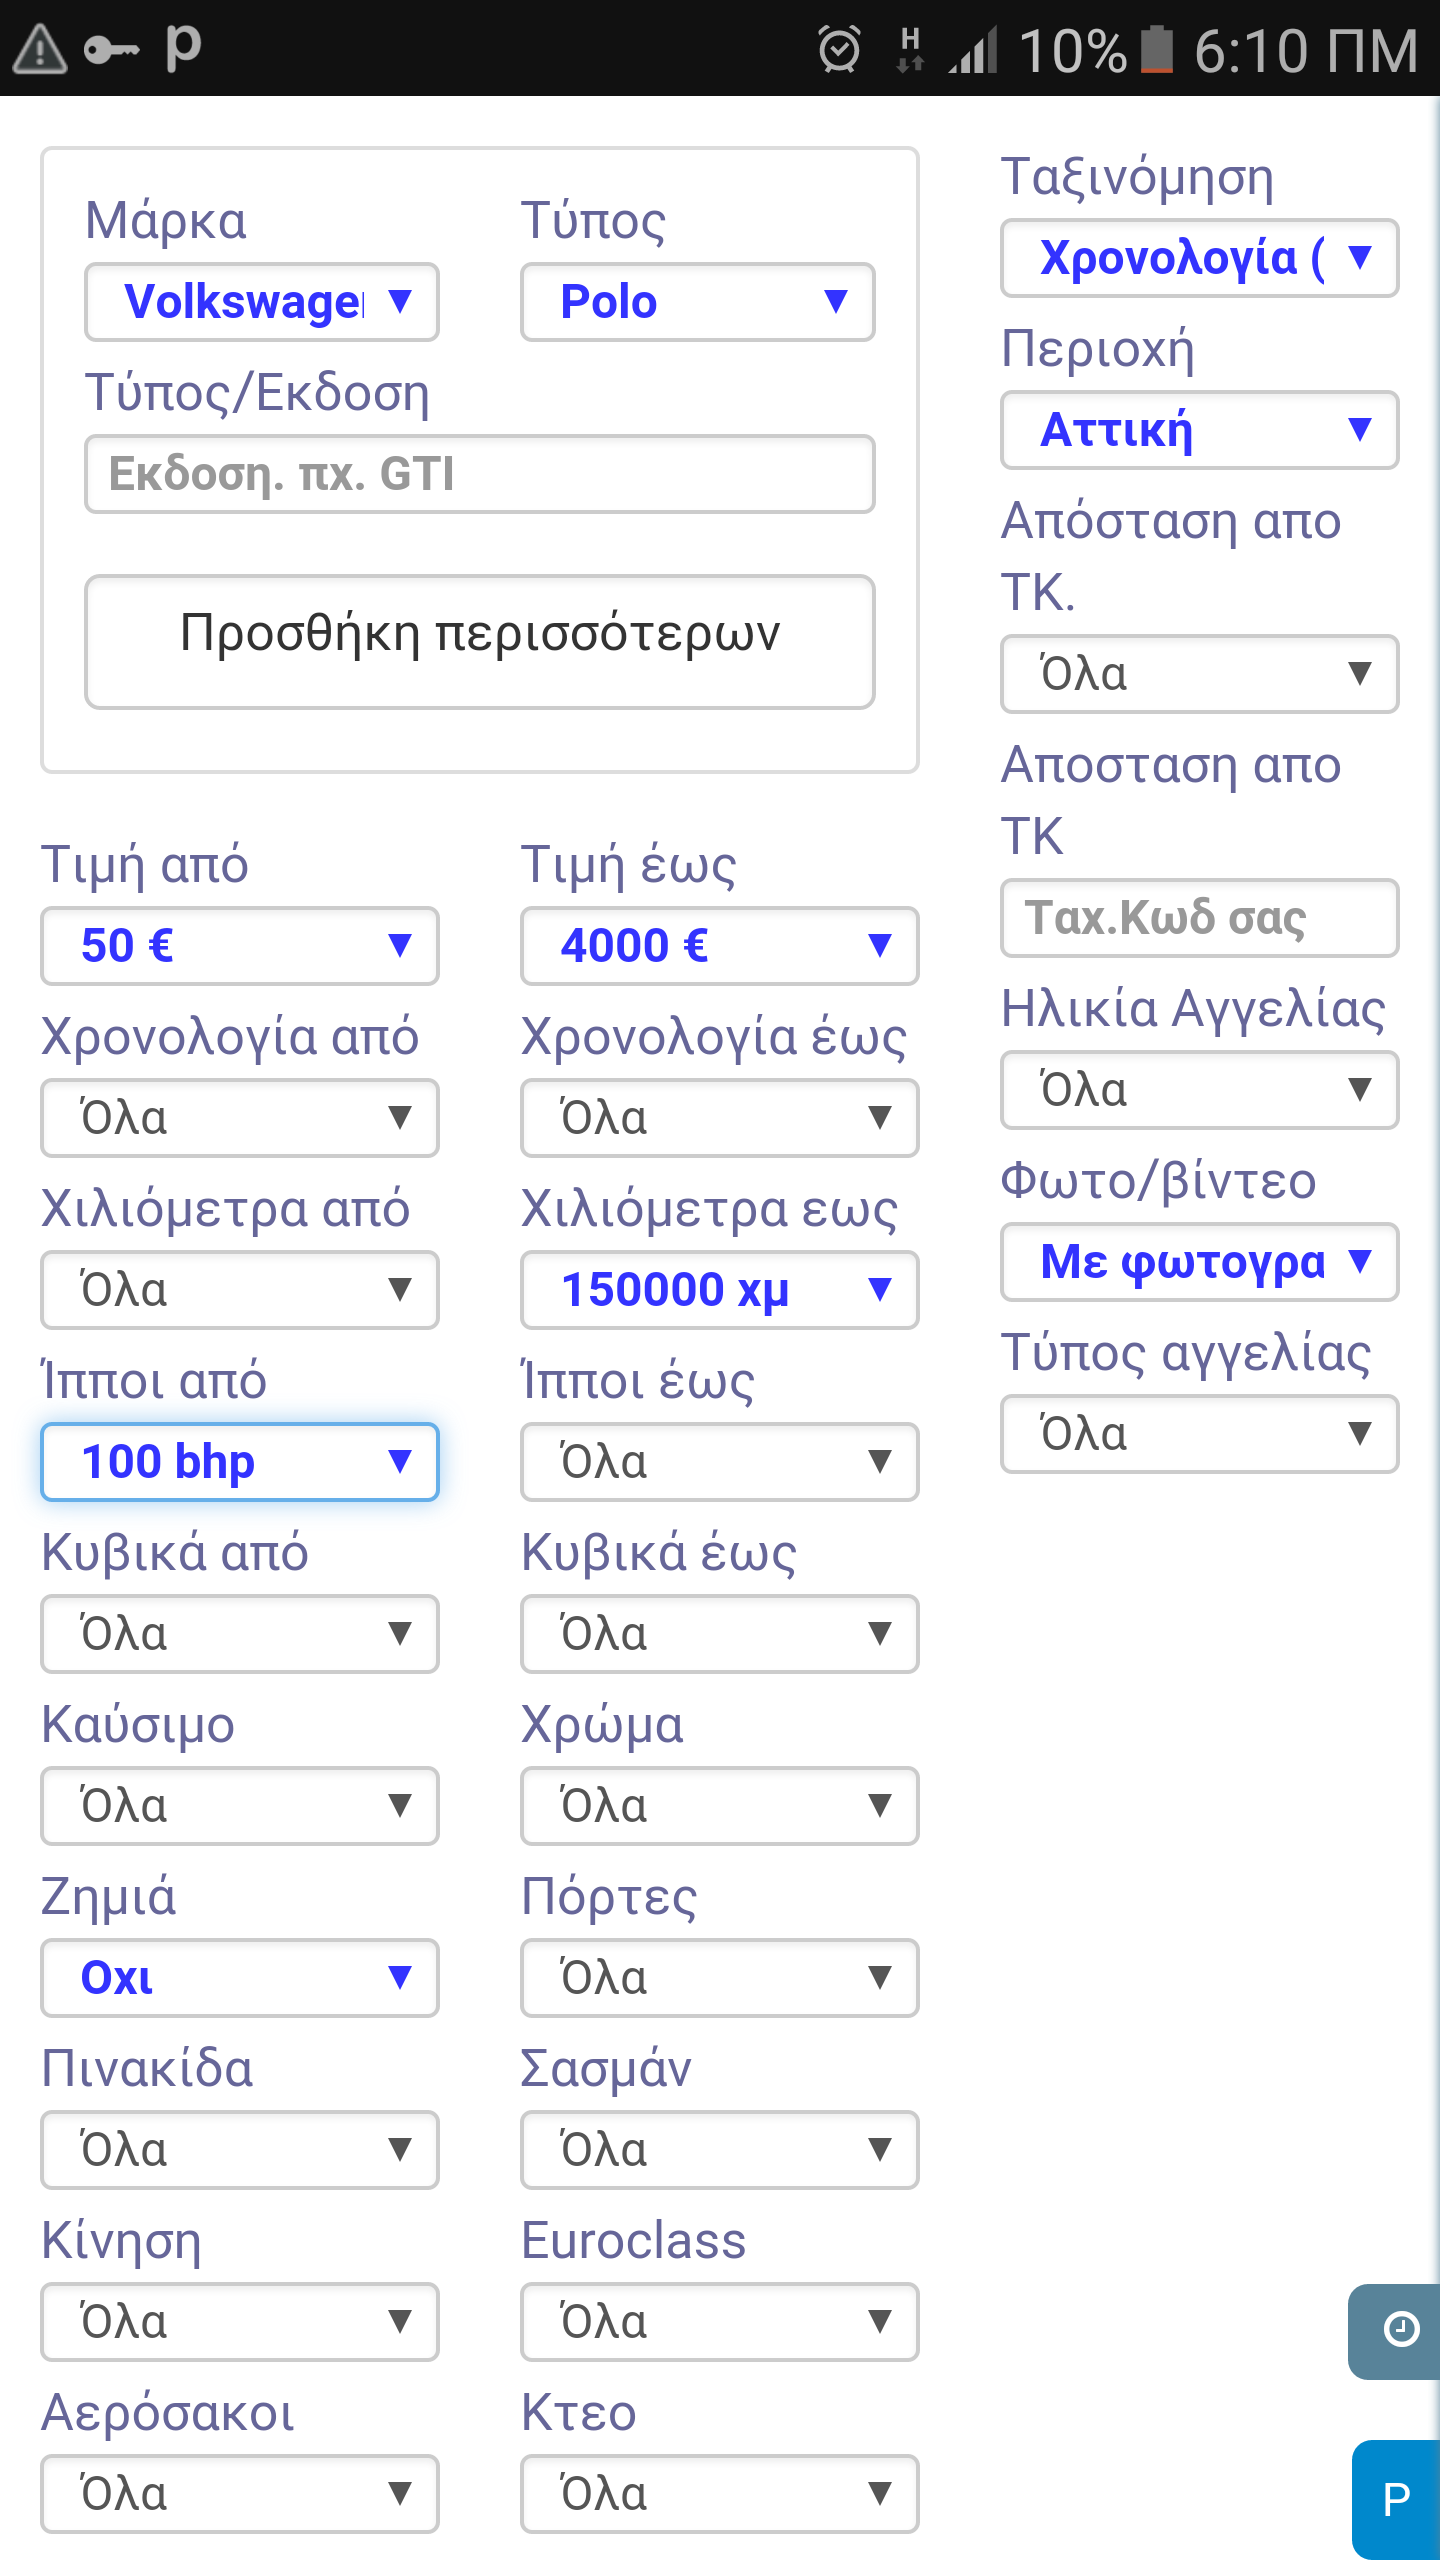Open Ζημιά dropdown showing Οχι
The height and width of the screenshot is (2560, 1440).
click(x=240, y=1978)
